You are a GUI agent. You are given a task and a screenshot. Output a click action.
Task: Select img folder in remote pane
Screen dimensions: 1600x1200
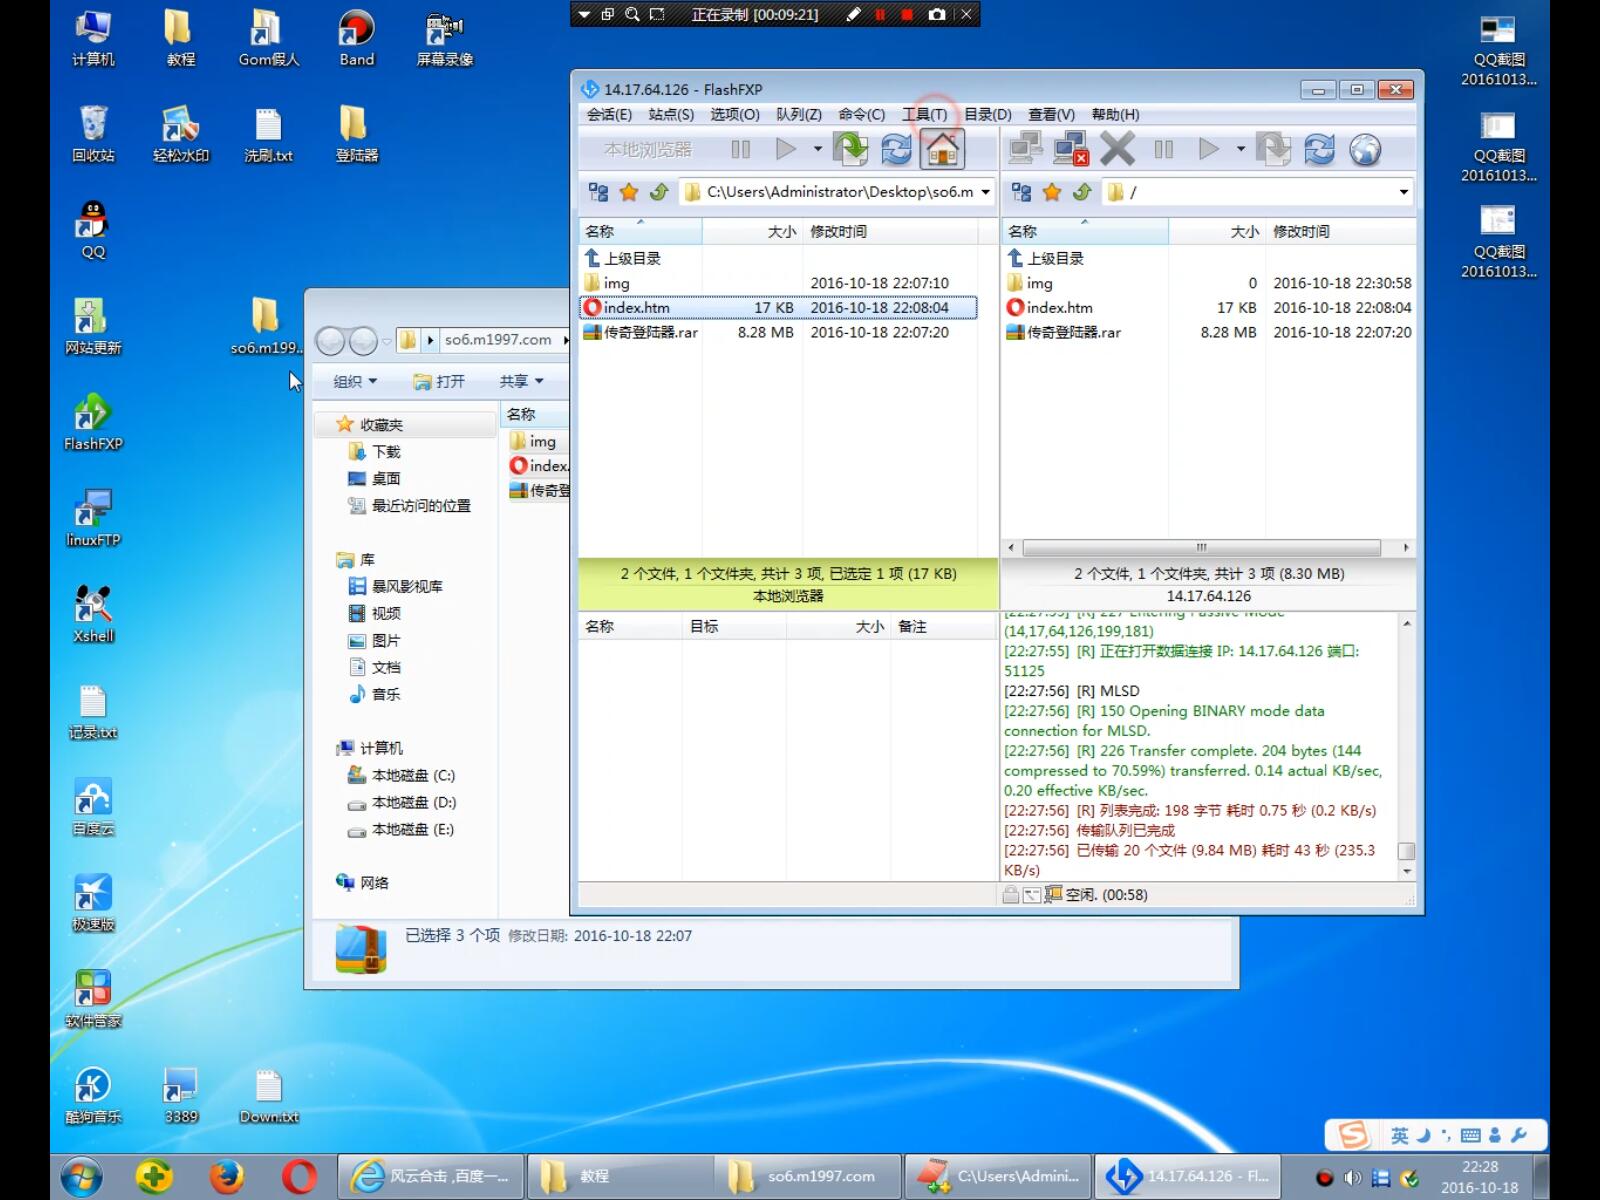[x=1029, y=283]
